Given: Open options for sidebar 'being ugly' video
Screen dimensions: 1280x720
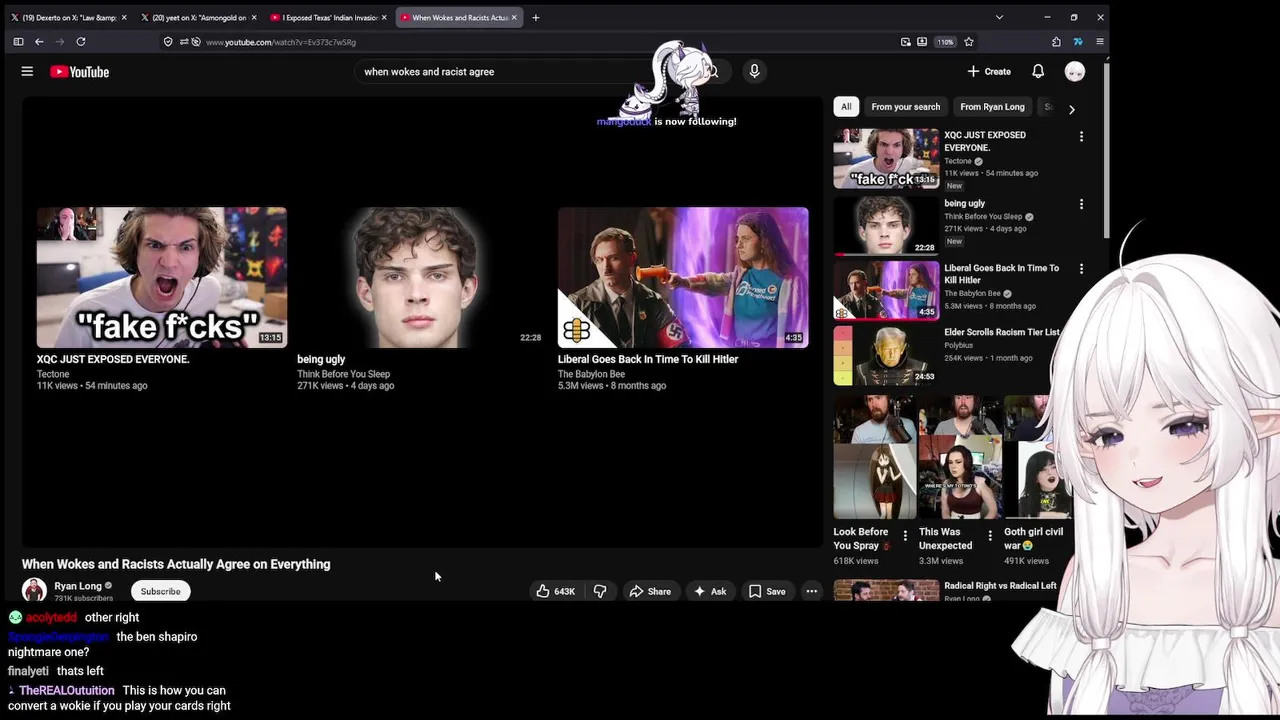Looking at the screenshot, I should click(x=1081, y=205).
